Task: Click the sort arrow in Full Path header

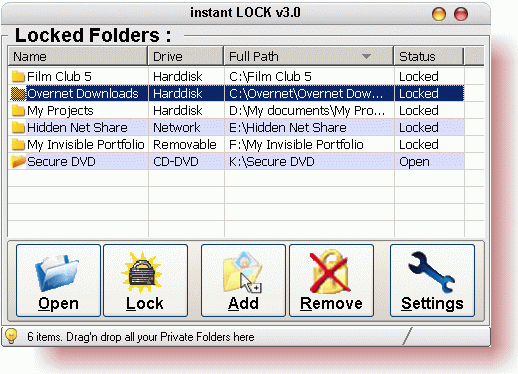Action: [x=366, y=56]
